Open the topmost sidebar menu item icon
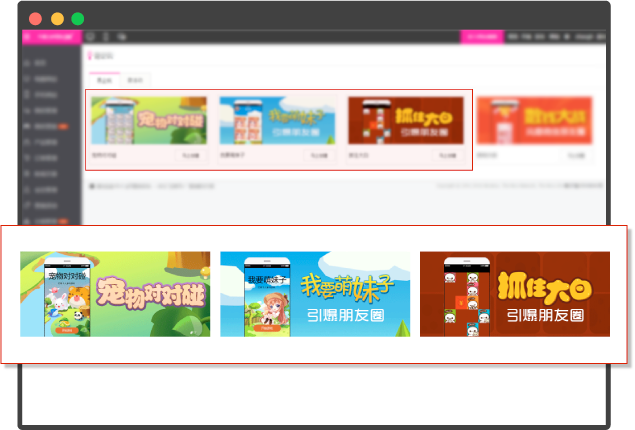The width and height of the screenshot is (635, 430). [x=27, y=61]
